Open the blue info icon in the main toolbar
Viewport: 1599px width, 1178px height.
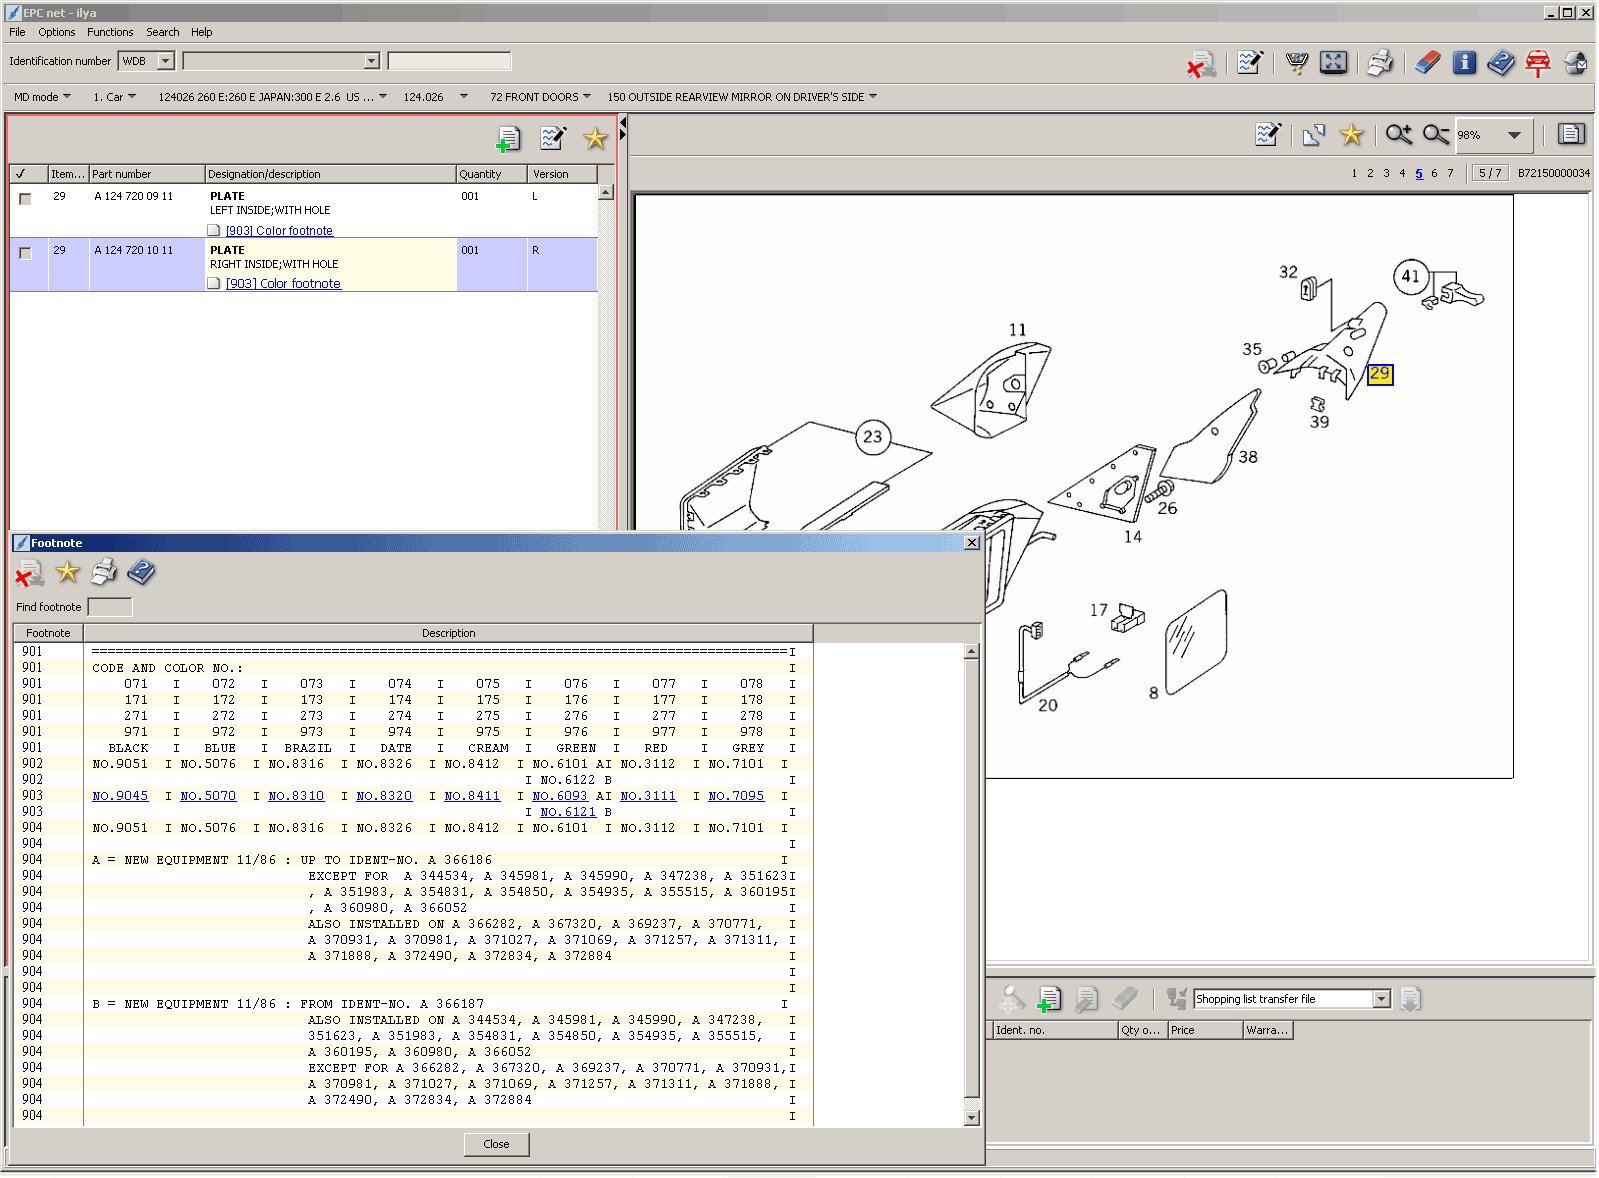1465,63
